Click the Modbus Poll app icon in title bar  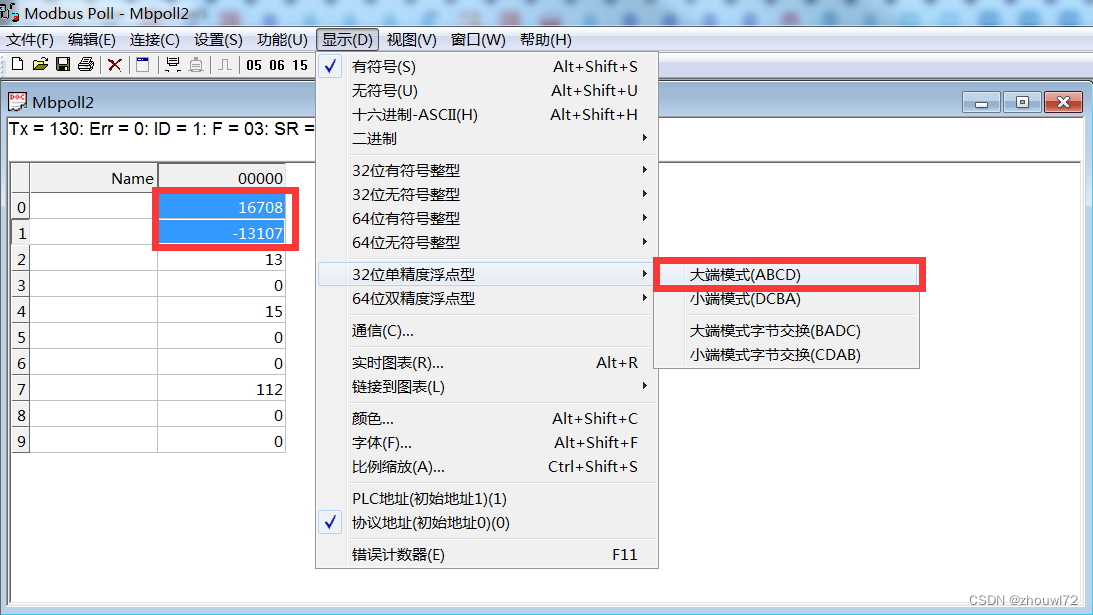[10, 13]
